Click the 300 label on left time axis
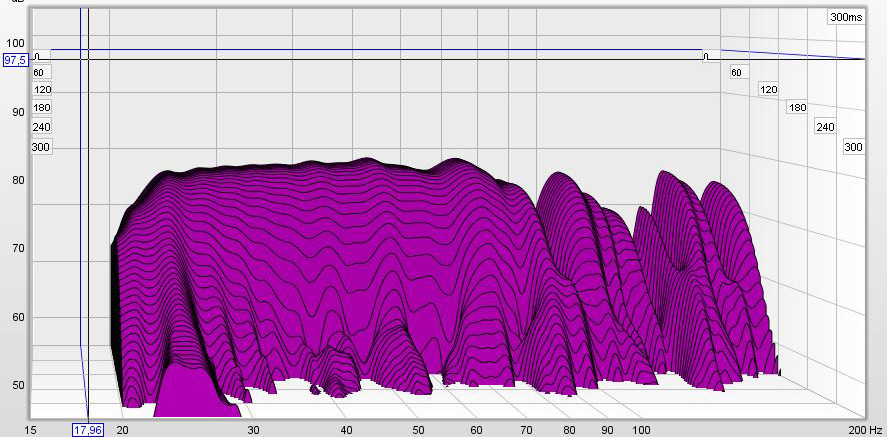This screenshot has width=887, height=437. (x=41, y=148)
